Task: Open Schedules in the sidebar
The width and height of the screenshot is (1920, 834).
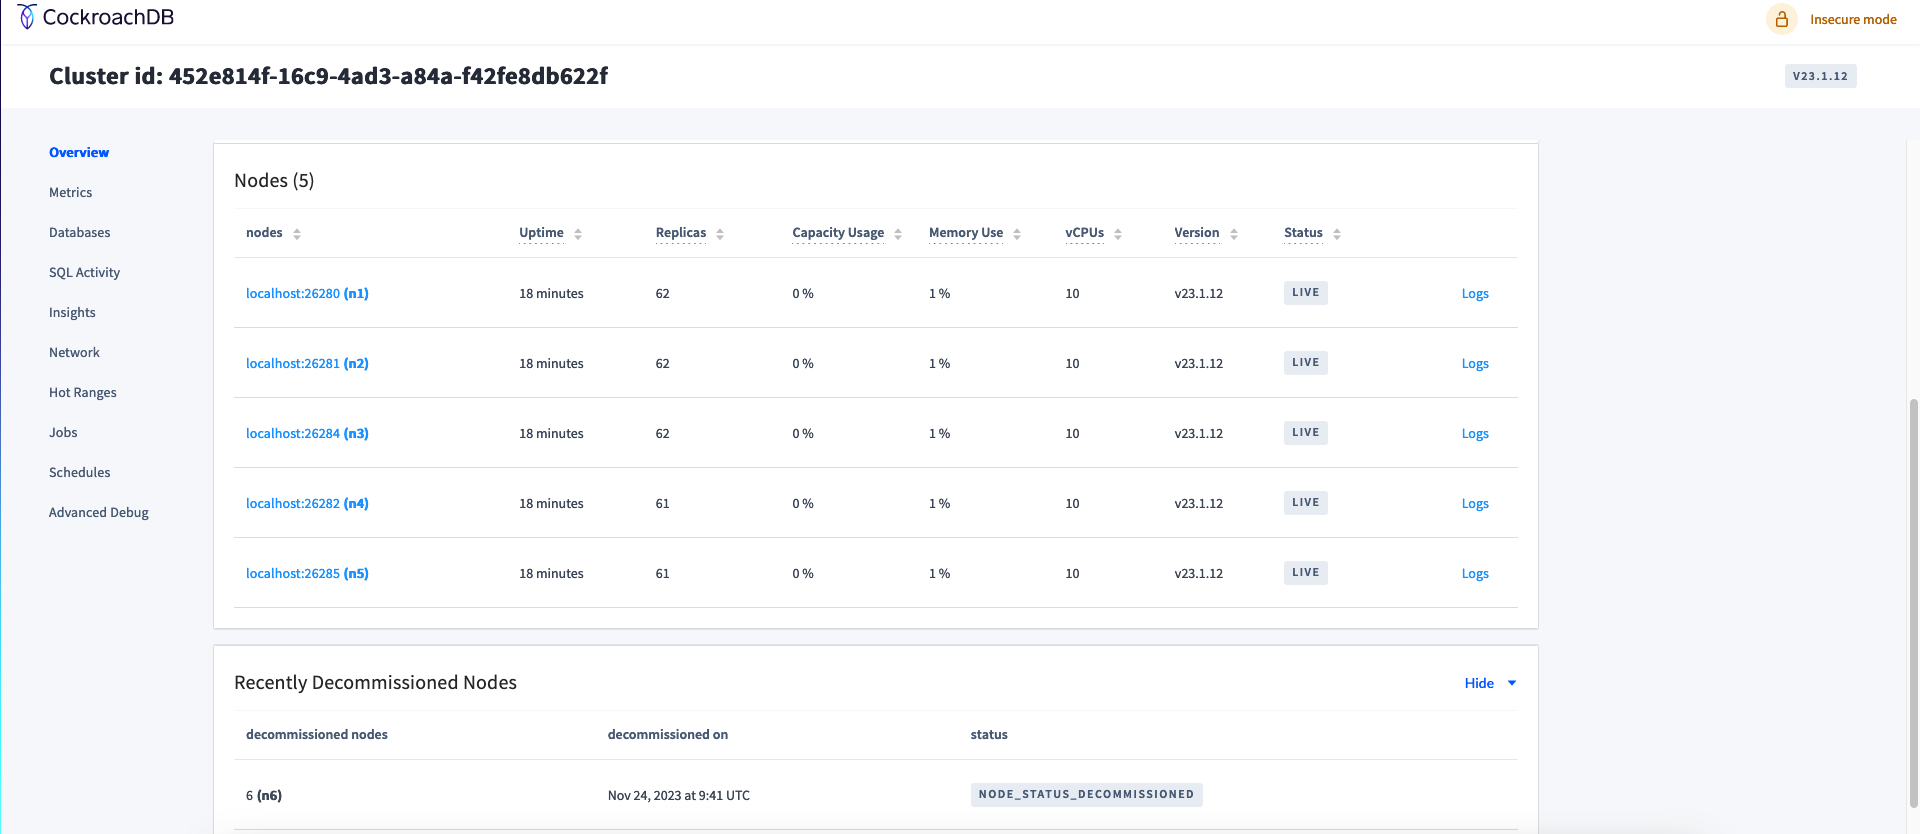Action: pyautogui.click(x=80, y=472)
